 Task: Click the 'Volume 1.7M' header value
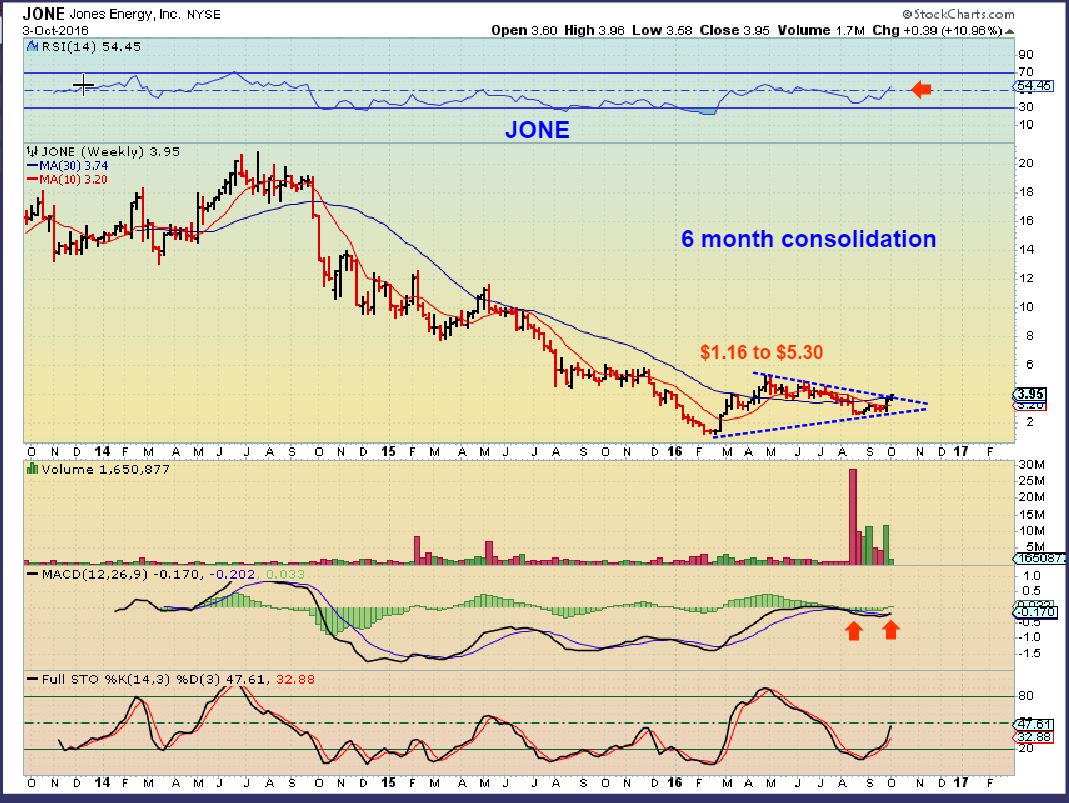(x=821, y=31)
